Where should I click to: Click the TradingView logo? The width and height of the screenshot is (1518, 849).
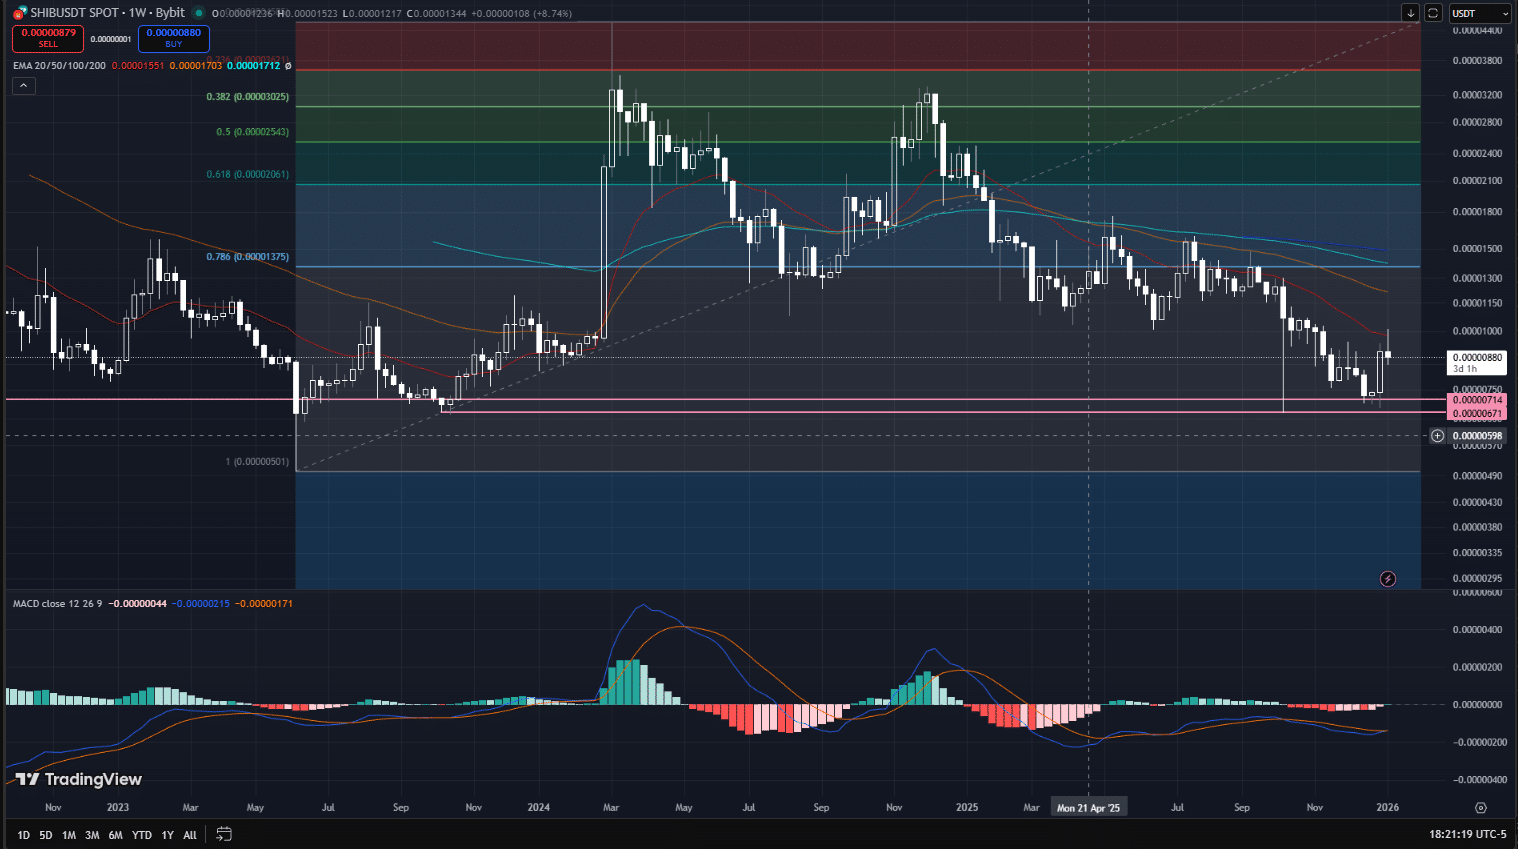(79, 779)
